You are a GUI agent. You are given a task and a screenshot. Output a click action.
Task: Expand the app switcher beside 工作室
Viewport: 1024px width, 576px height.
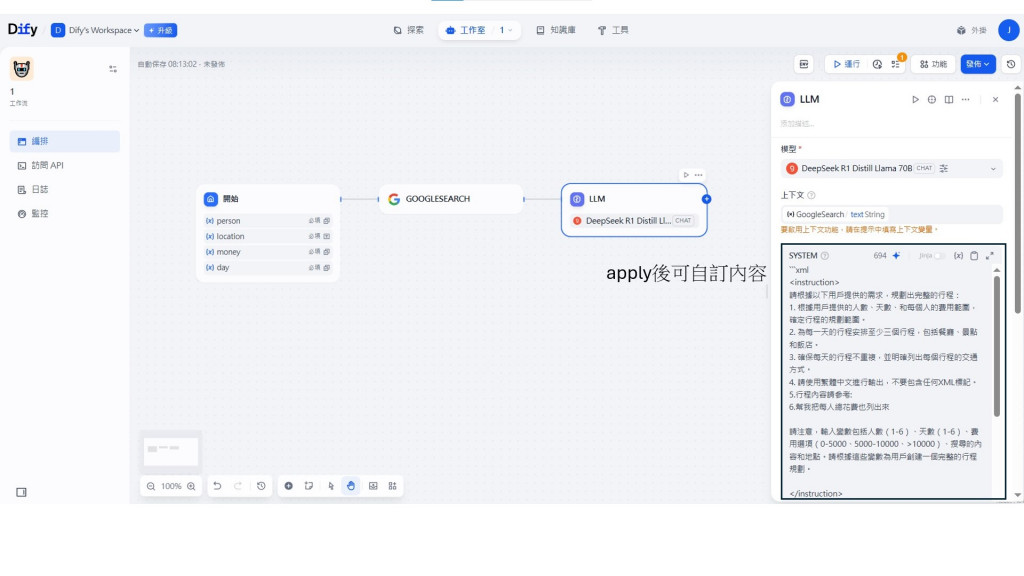(506, 30)
